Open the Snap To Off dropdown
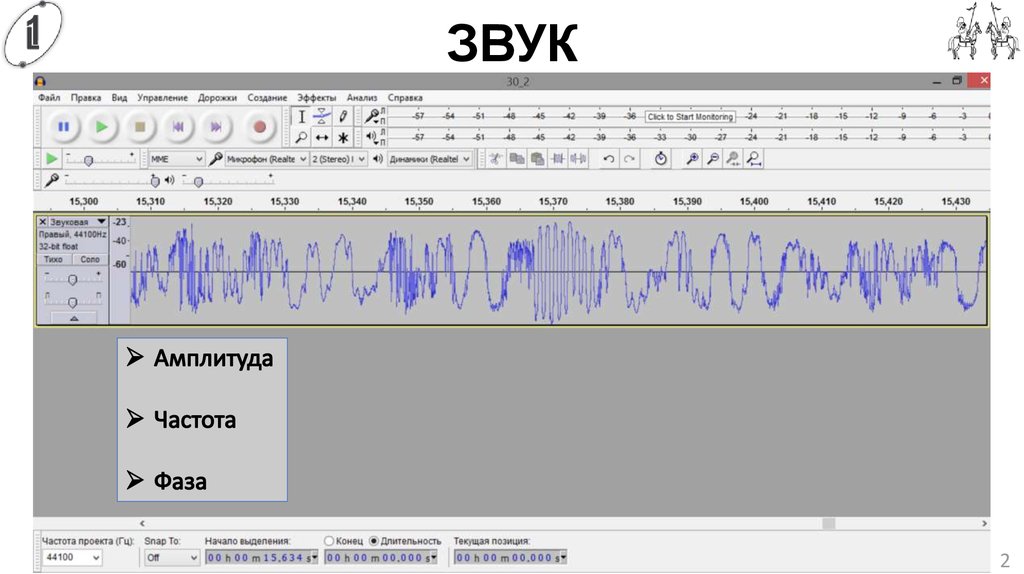Screen dimensions: 1024x574 tap(171, 557)
